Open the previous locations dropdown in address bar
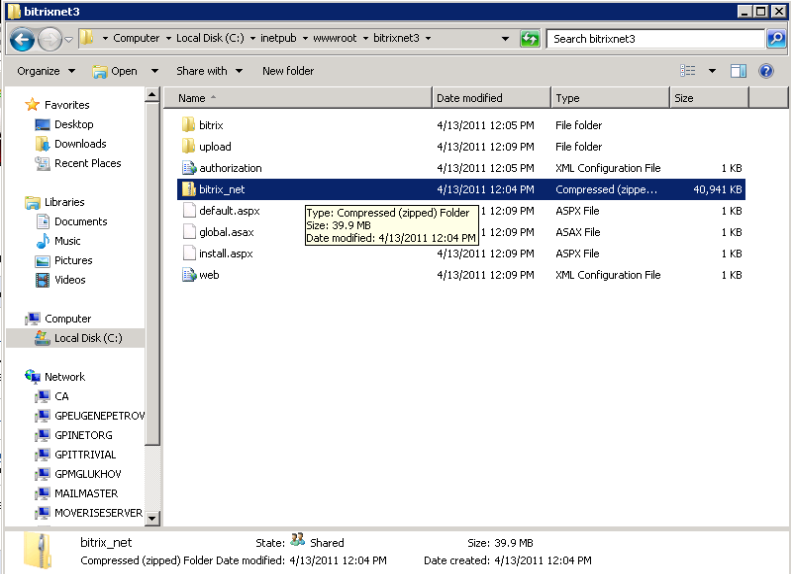The image size is (793, 575). coord(505,39)
